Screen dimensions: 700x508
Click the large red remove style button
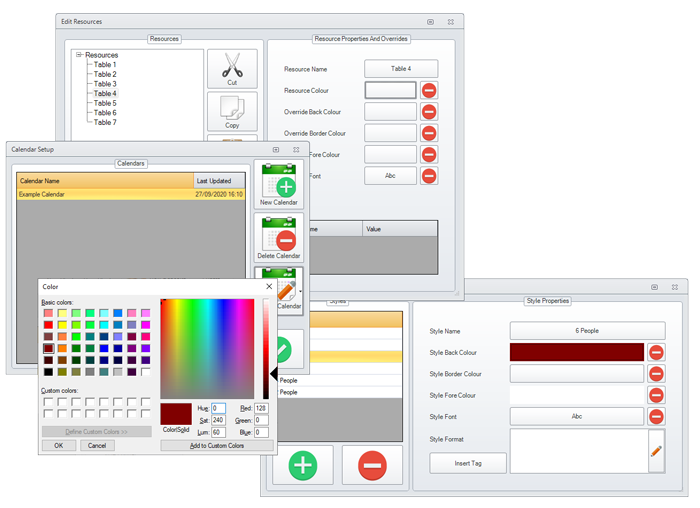(x=372, y=465)
